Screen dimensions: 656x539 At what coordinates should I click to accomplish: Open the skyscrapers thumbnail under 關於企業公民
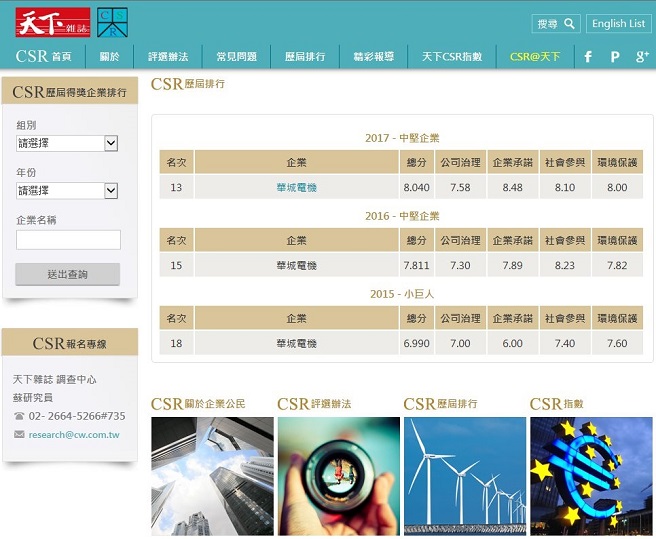tap(213, 476)
